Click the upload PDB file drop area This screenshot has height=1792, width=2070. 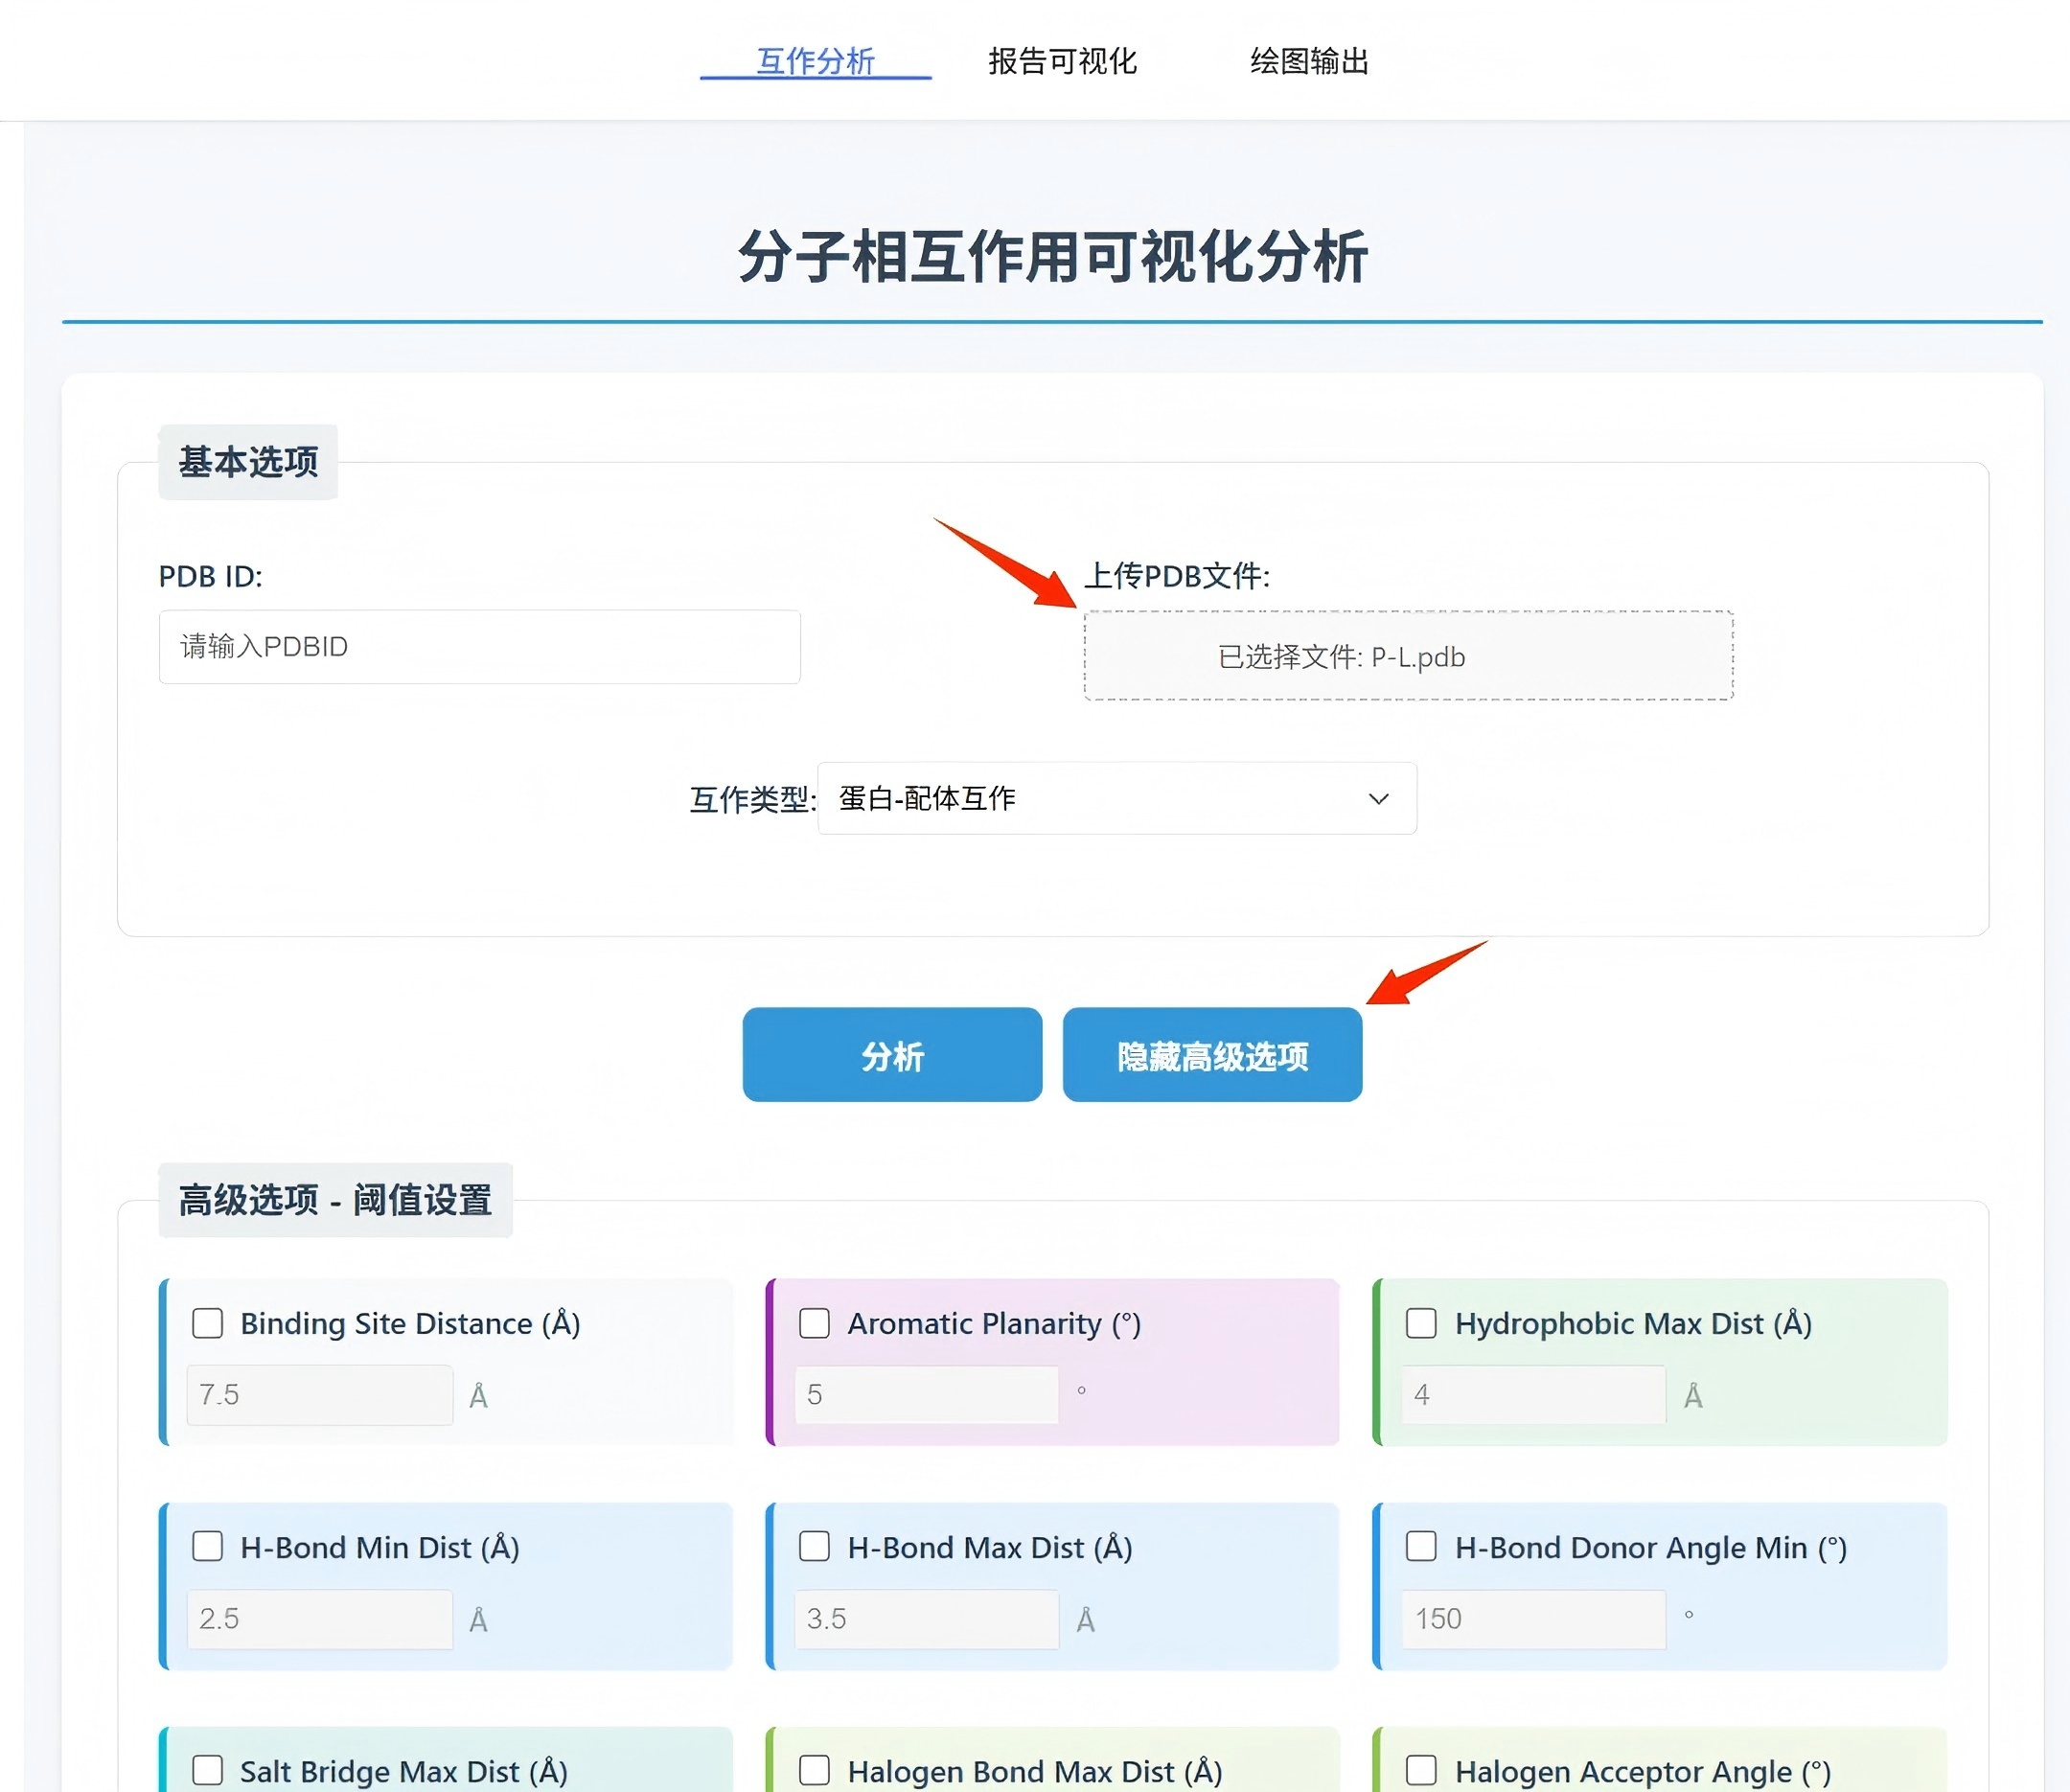pos(1408,656)
